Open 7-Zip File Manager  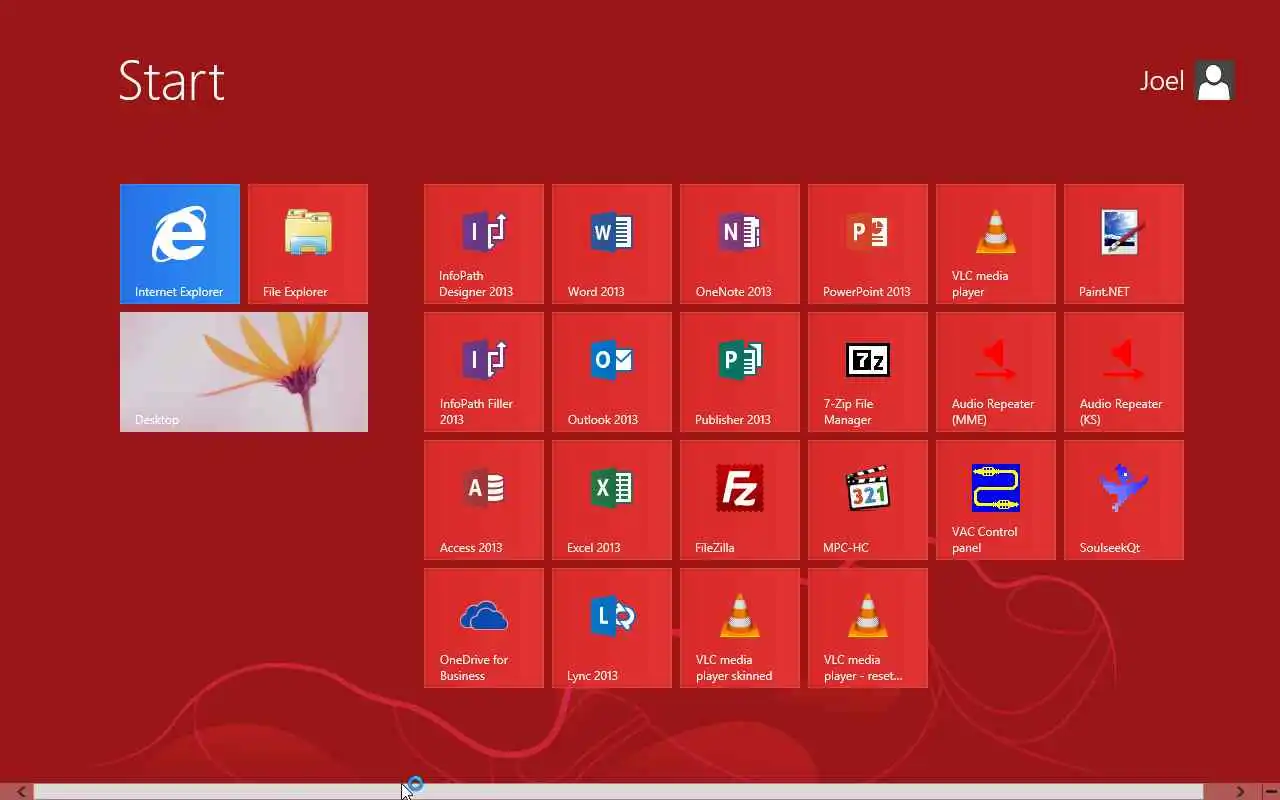pos(868,372)
